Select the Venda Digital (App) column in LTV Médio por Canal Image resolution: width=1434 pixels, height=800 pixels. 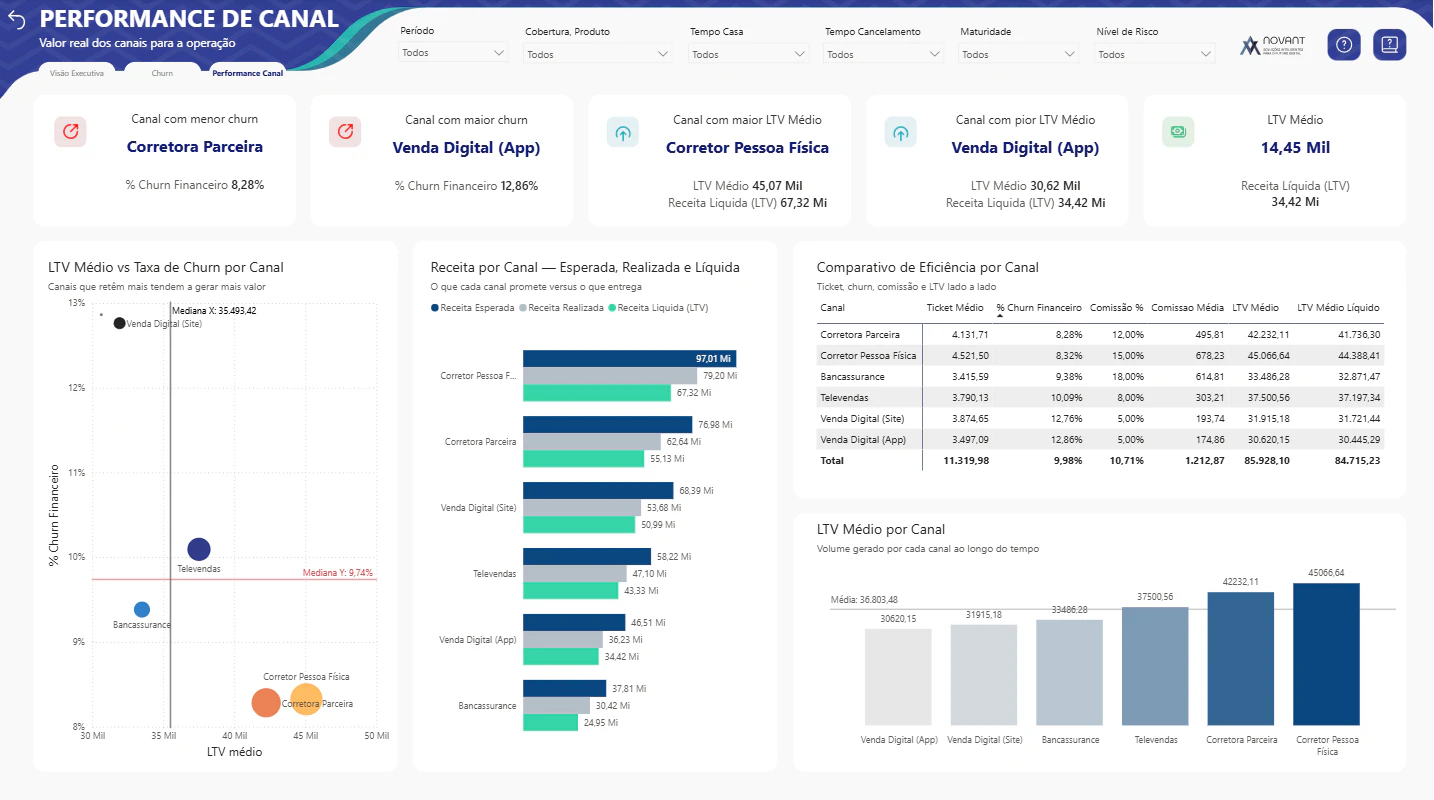(x=898, y=677)
